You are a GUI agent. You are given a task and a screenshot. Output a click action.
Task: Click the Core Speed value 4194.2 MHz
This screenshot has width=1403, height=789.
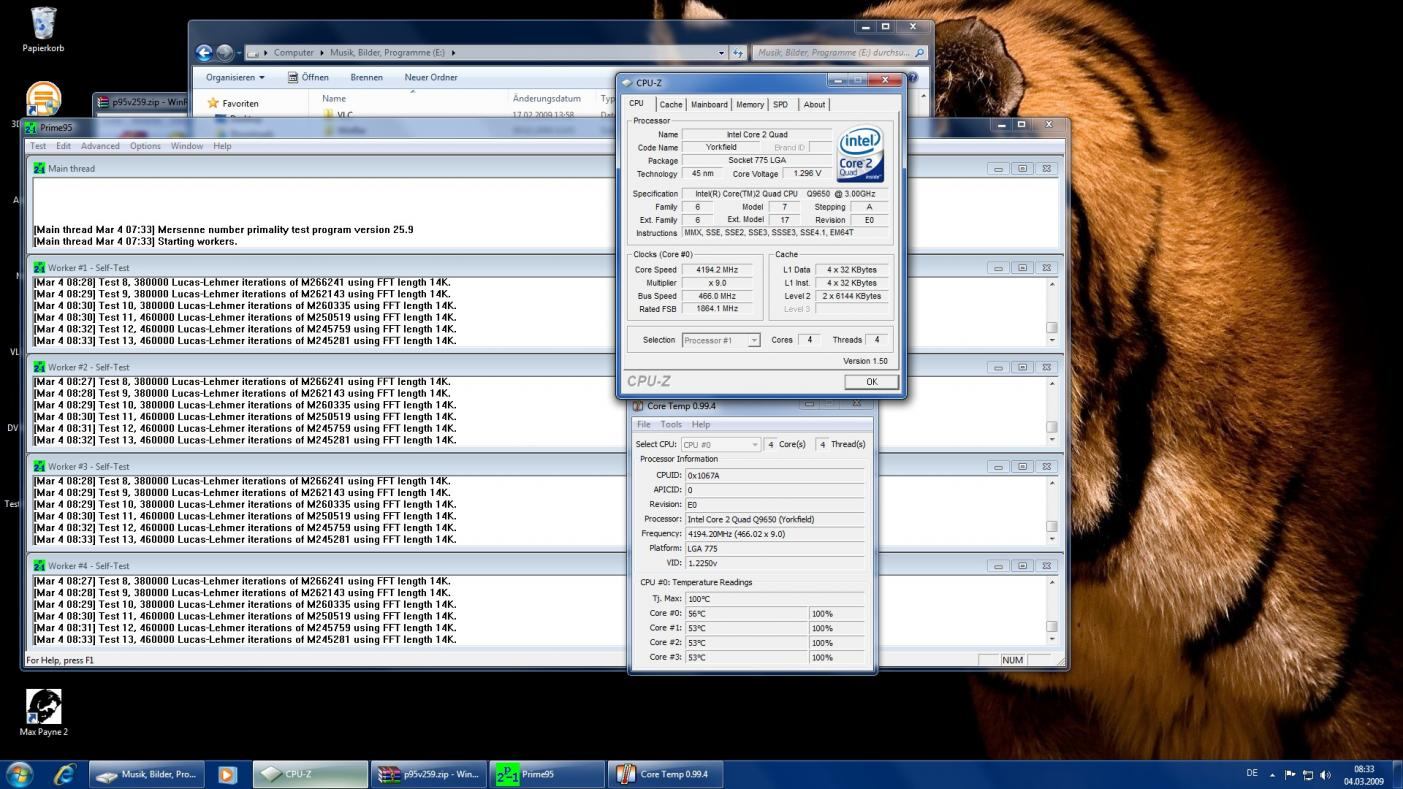tap(717, 270)
